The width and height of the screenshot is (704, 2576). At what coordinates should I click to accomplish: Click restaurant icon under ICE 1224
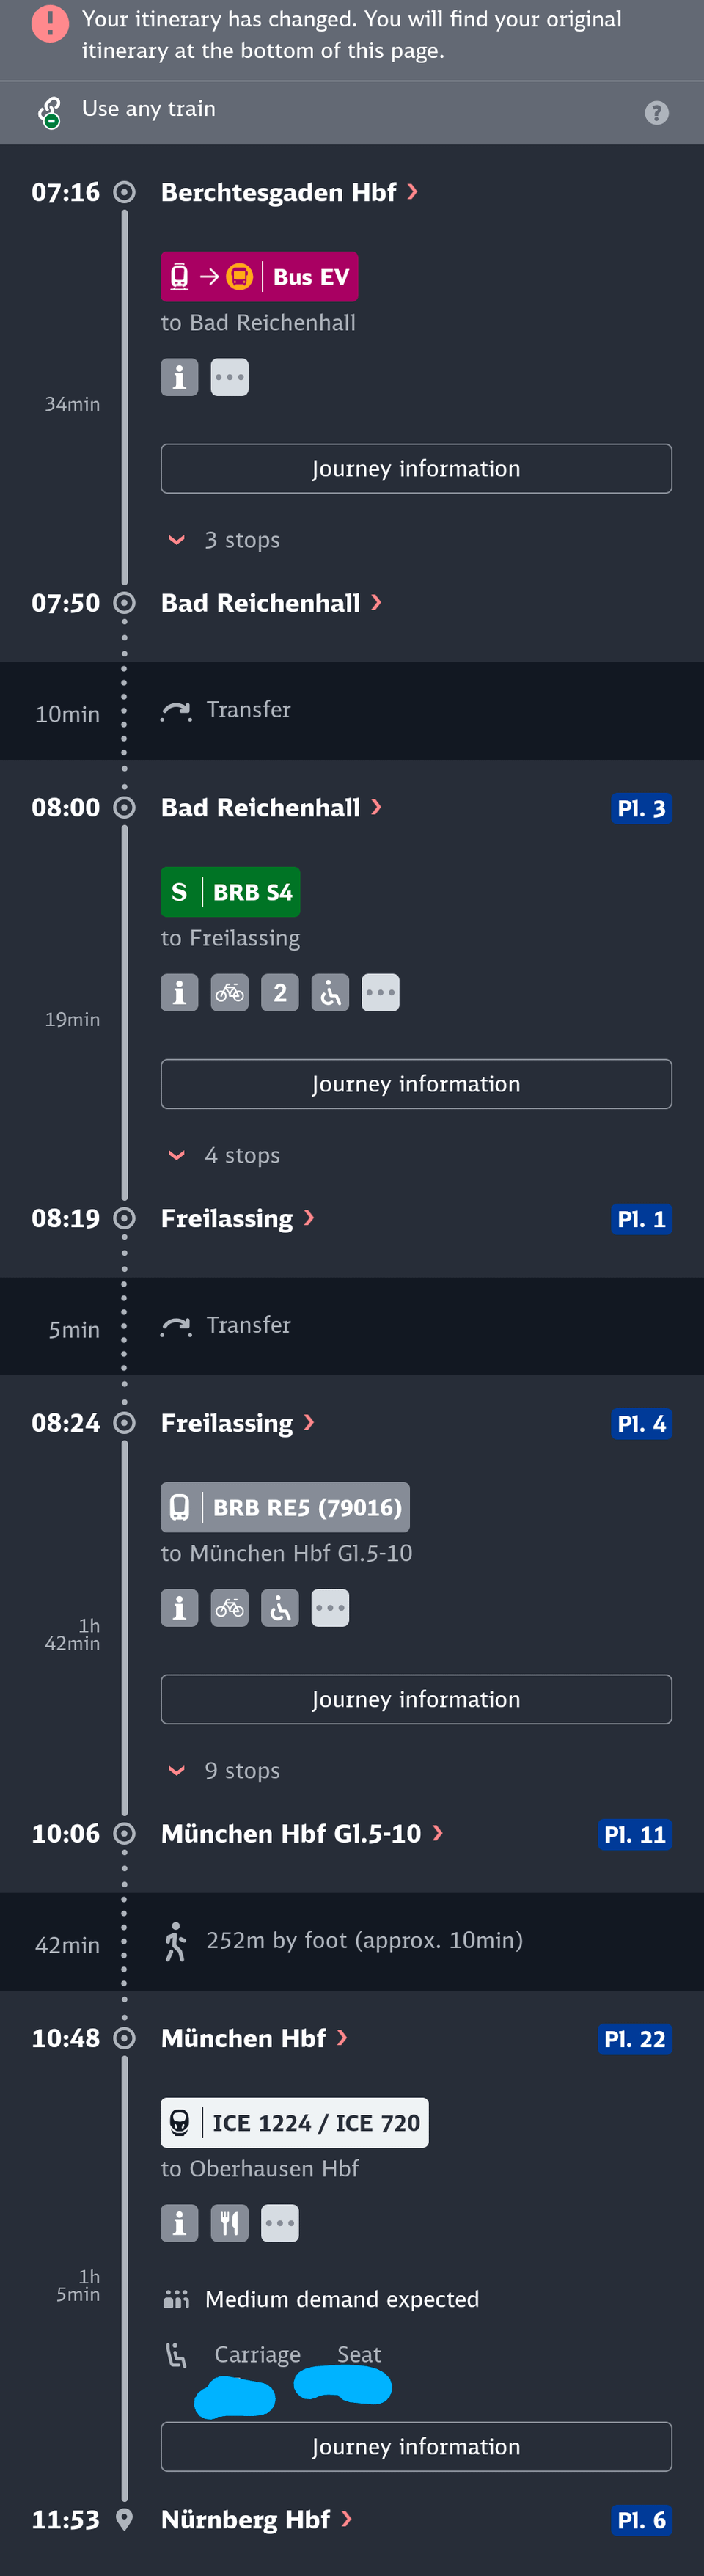click(x=230, y=2223)
